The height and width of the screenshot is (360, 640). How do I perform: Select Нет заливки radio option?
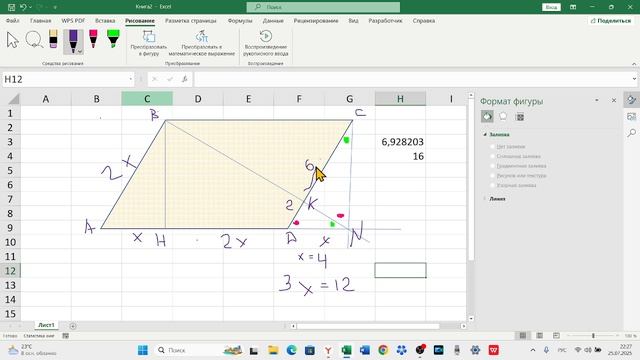(x=493, y=147)
